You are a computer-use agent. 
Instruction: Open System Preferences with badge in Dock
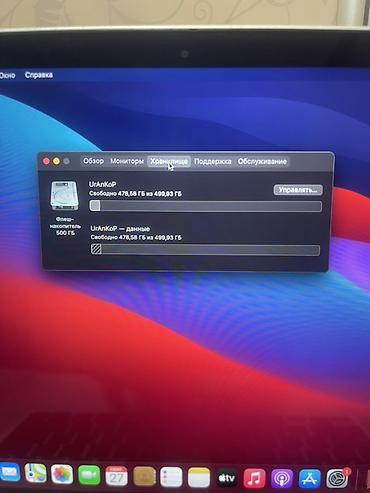(x=337, y=479)
